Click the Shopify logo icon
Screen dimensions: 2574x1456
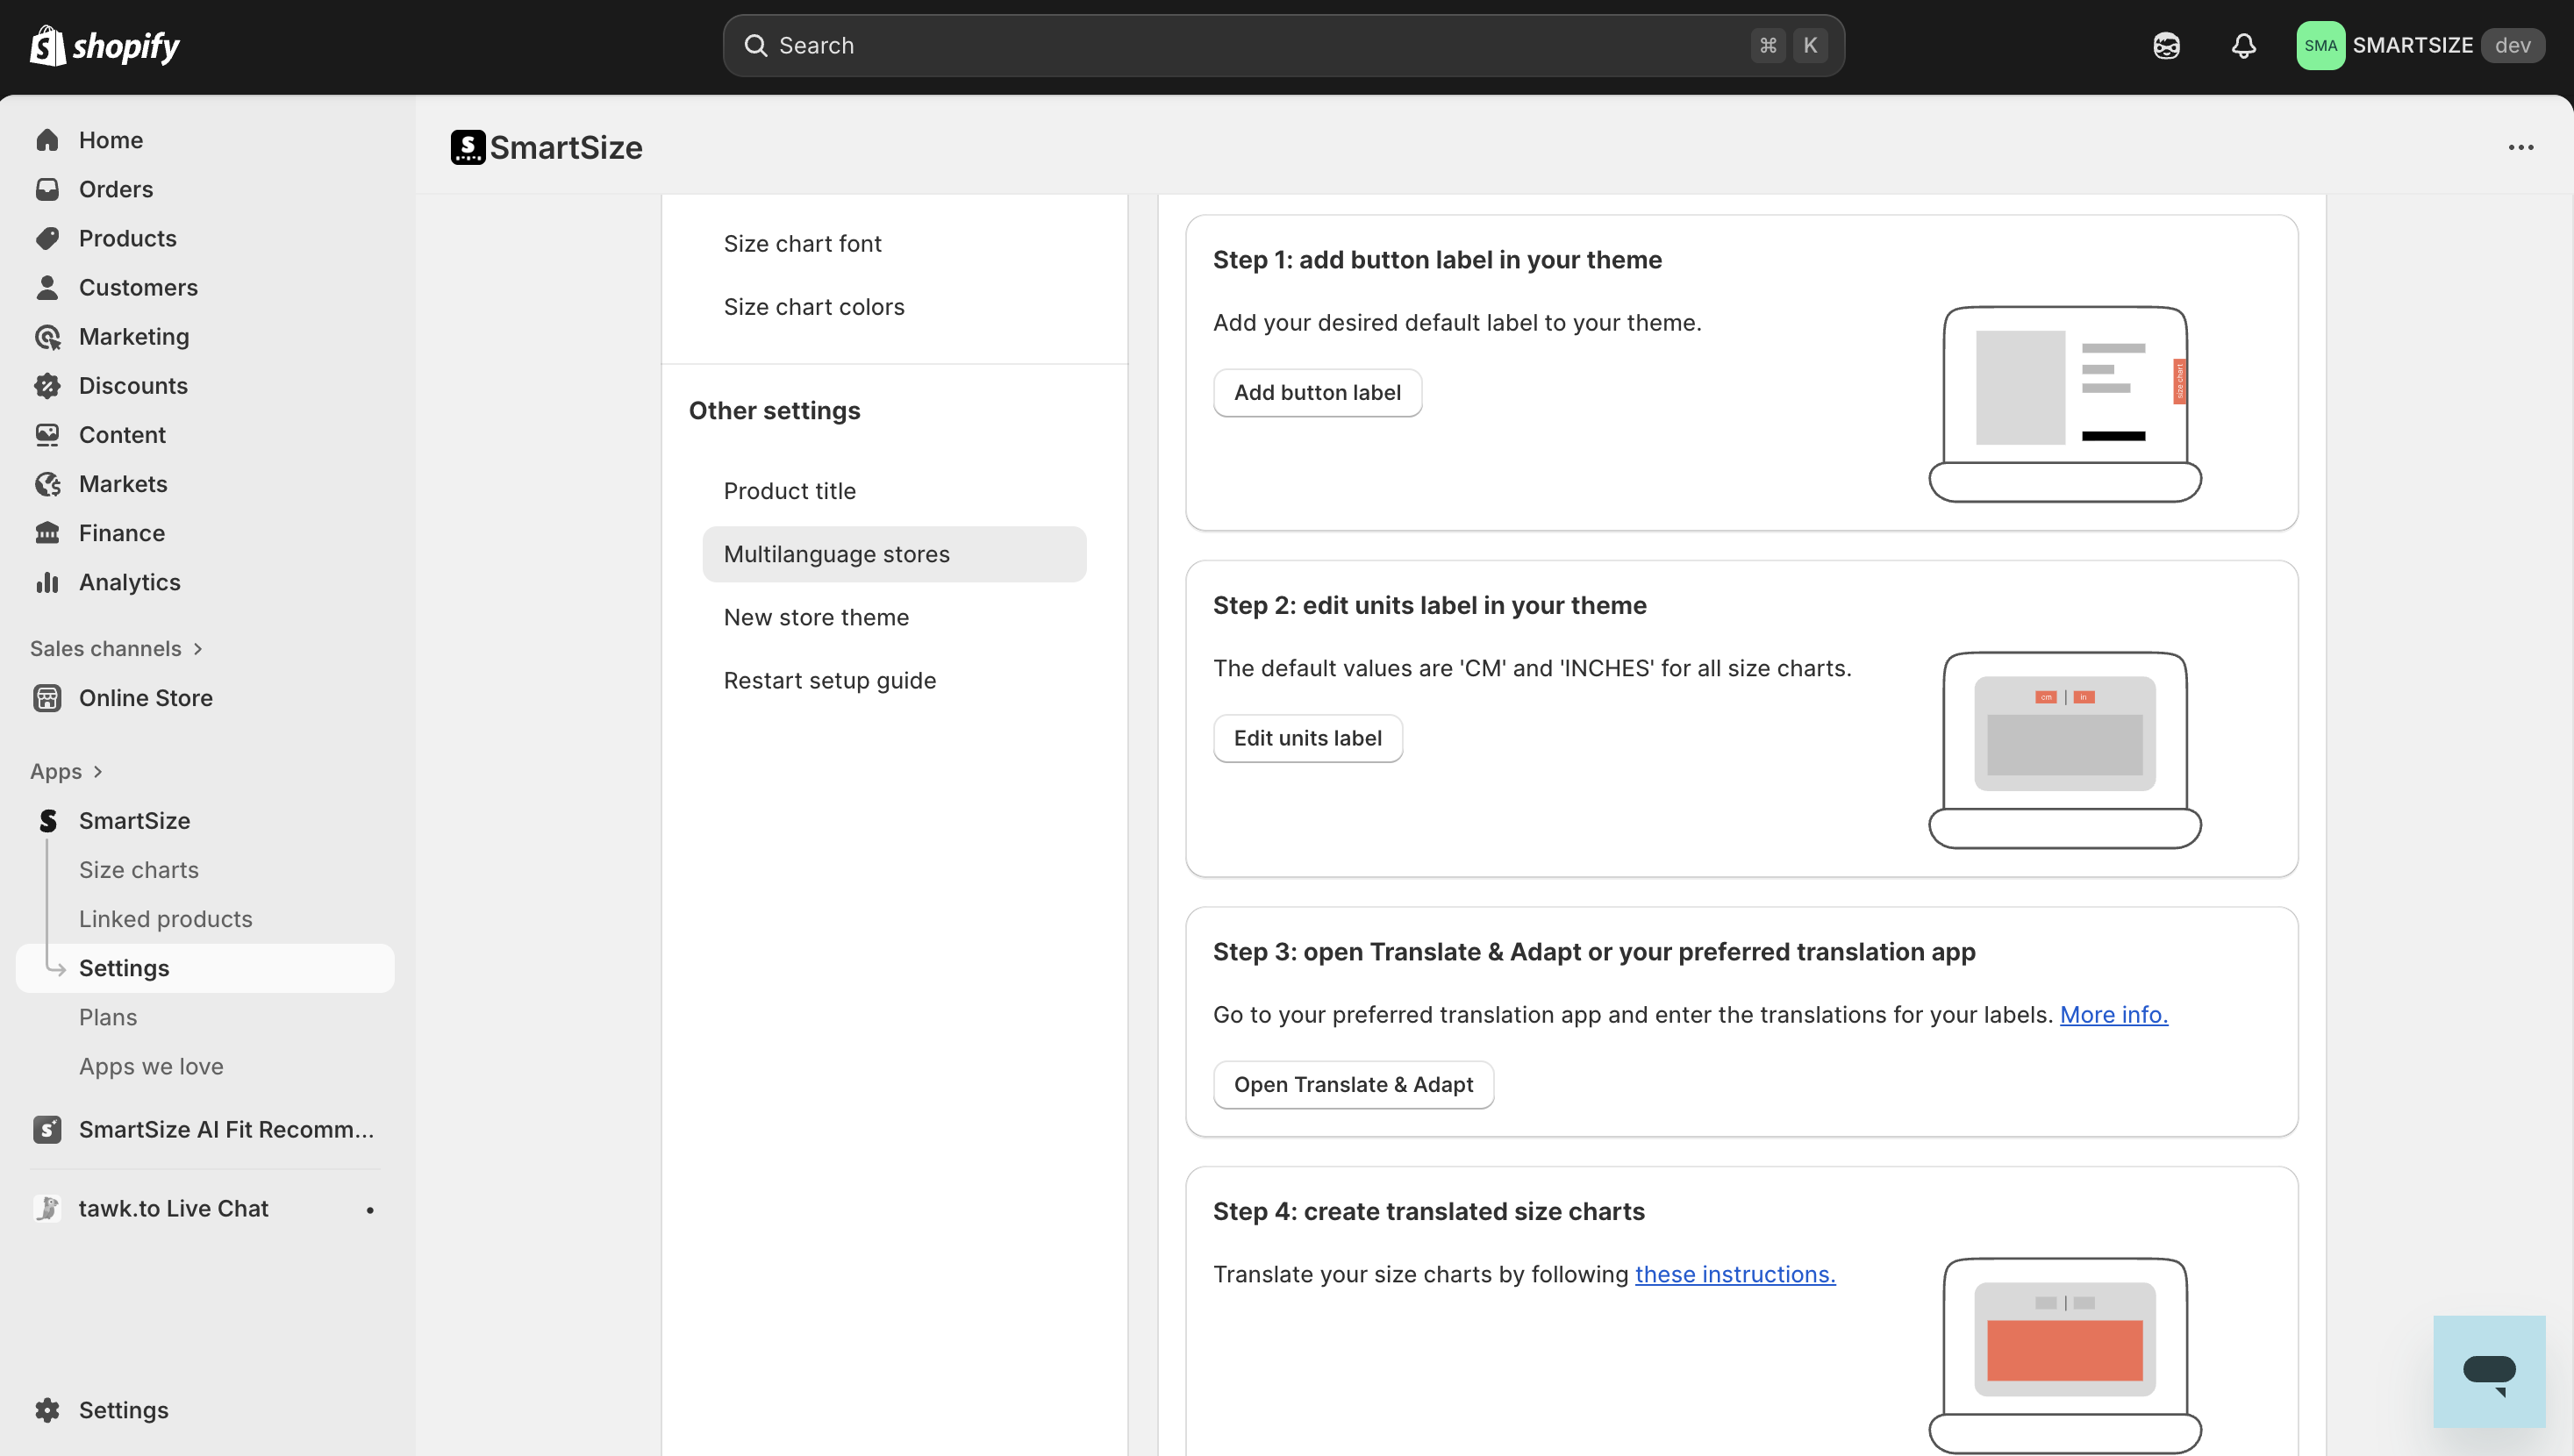tap(48, 45)
